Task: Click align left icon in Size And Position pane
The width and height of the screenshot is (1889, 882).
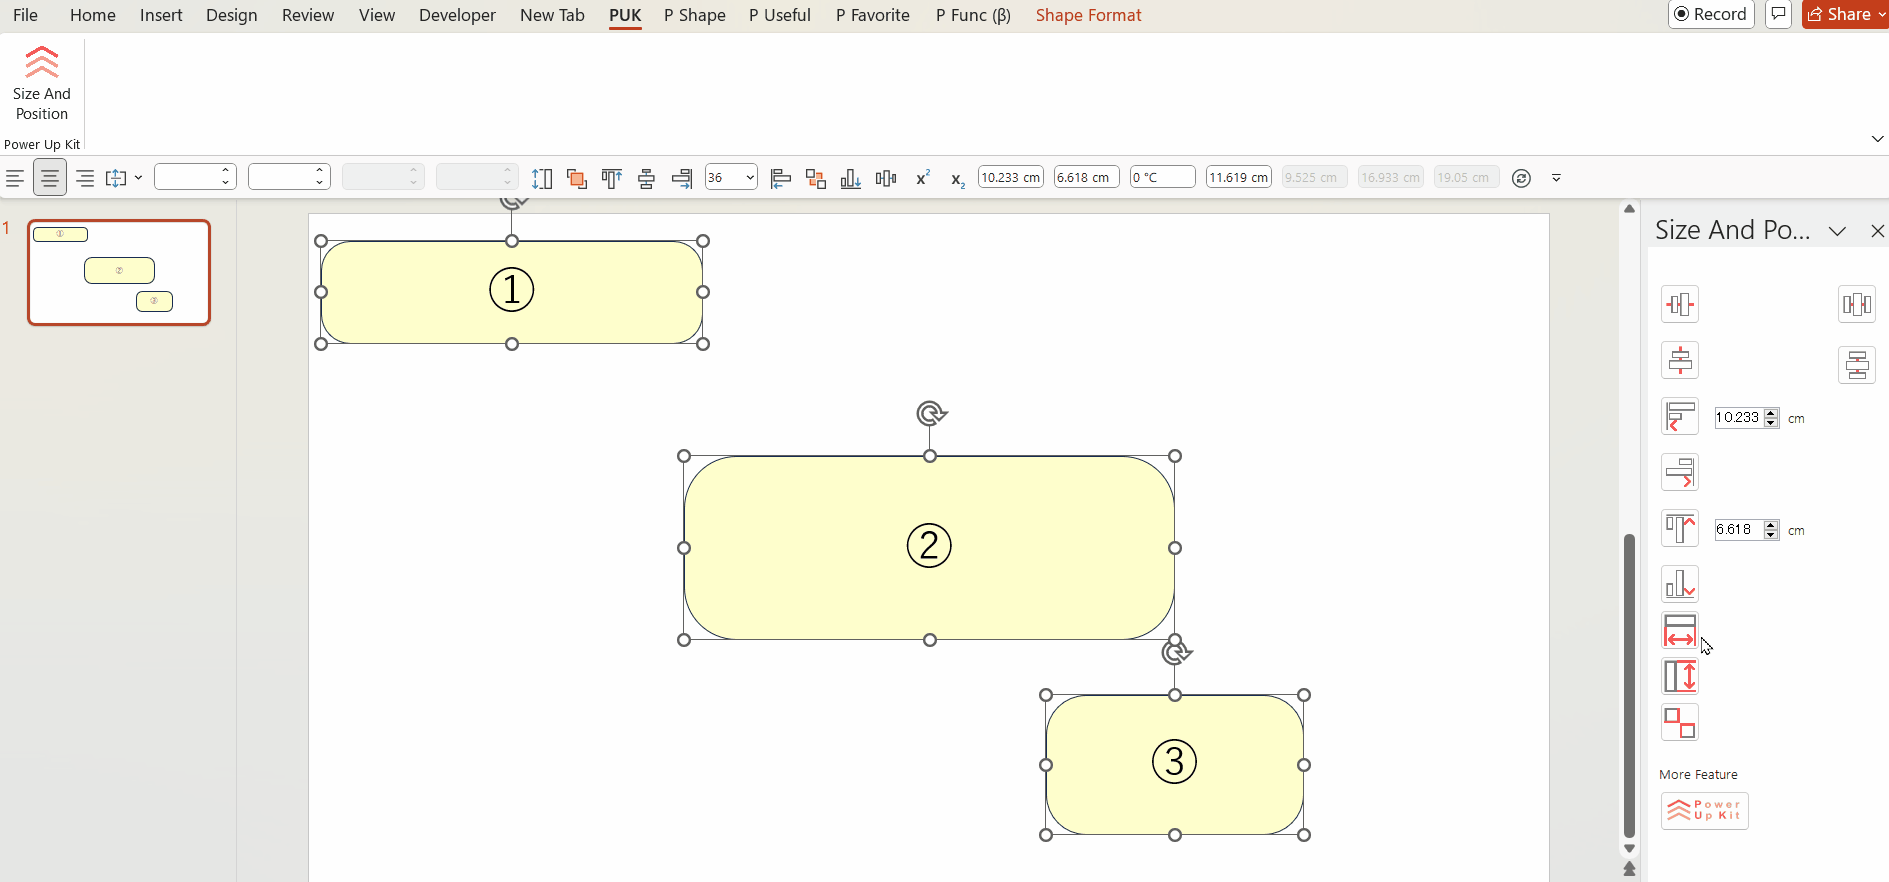Action: (x=1680, y=416)
